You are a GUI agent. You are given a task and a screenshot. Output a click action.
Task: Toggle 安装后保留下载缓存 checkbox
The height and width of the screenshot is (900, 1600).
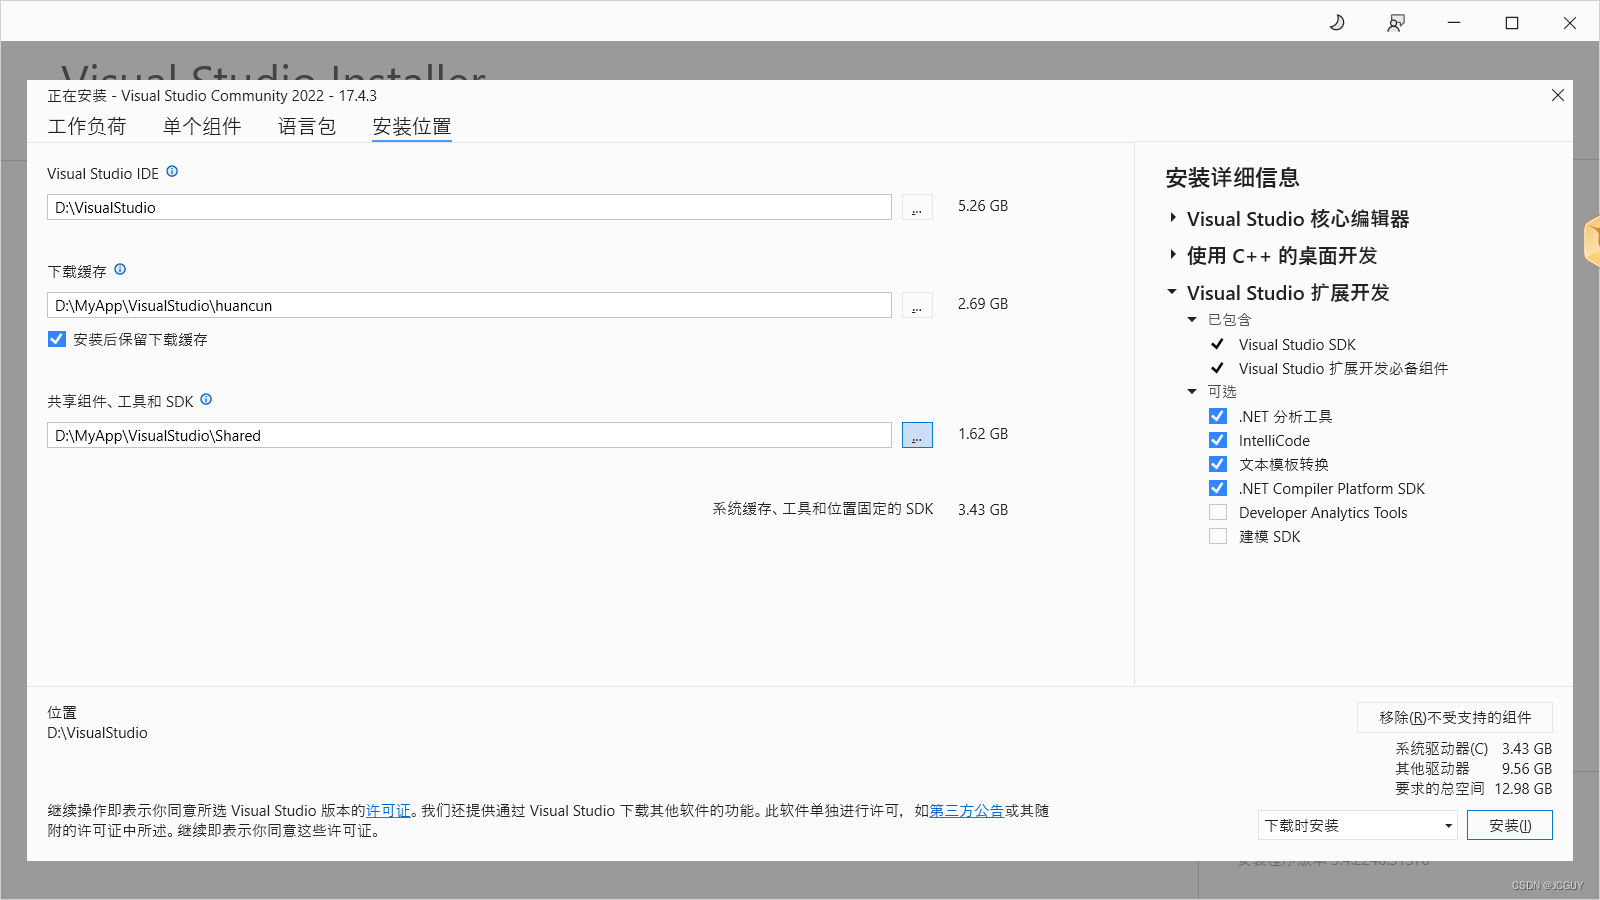tap(57, 339)
